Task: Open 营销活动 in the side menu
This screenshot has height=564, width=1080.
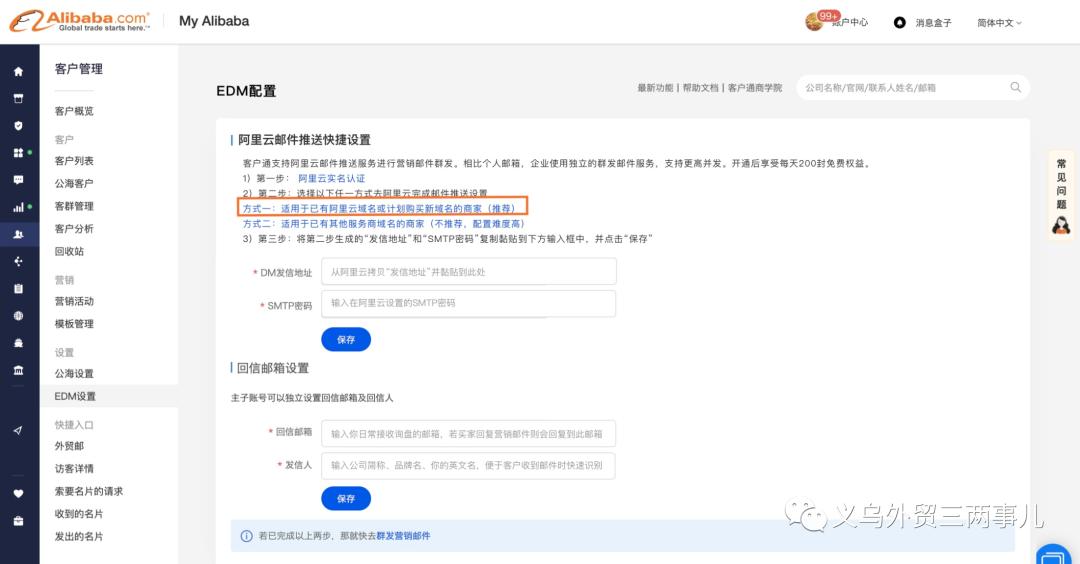Action: click(x=74, y=301)
